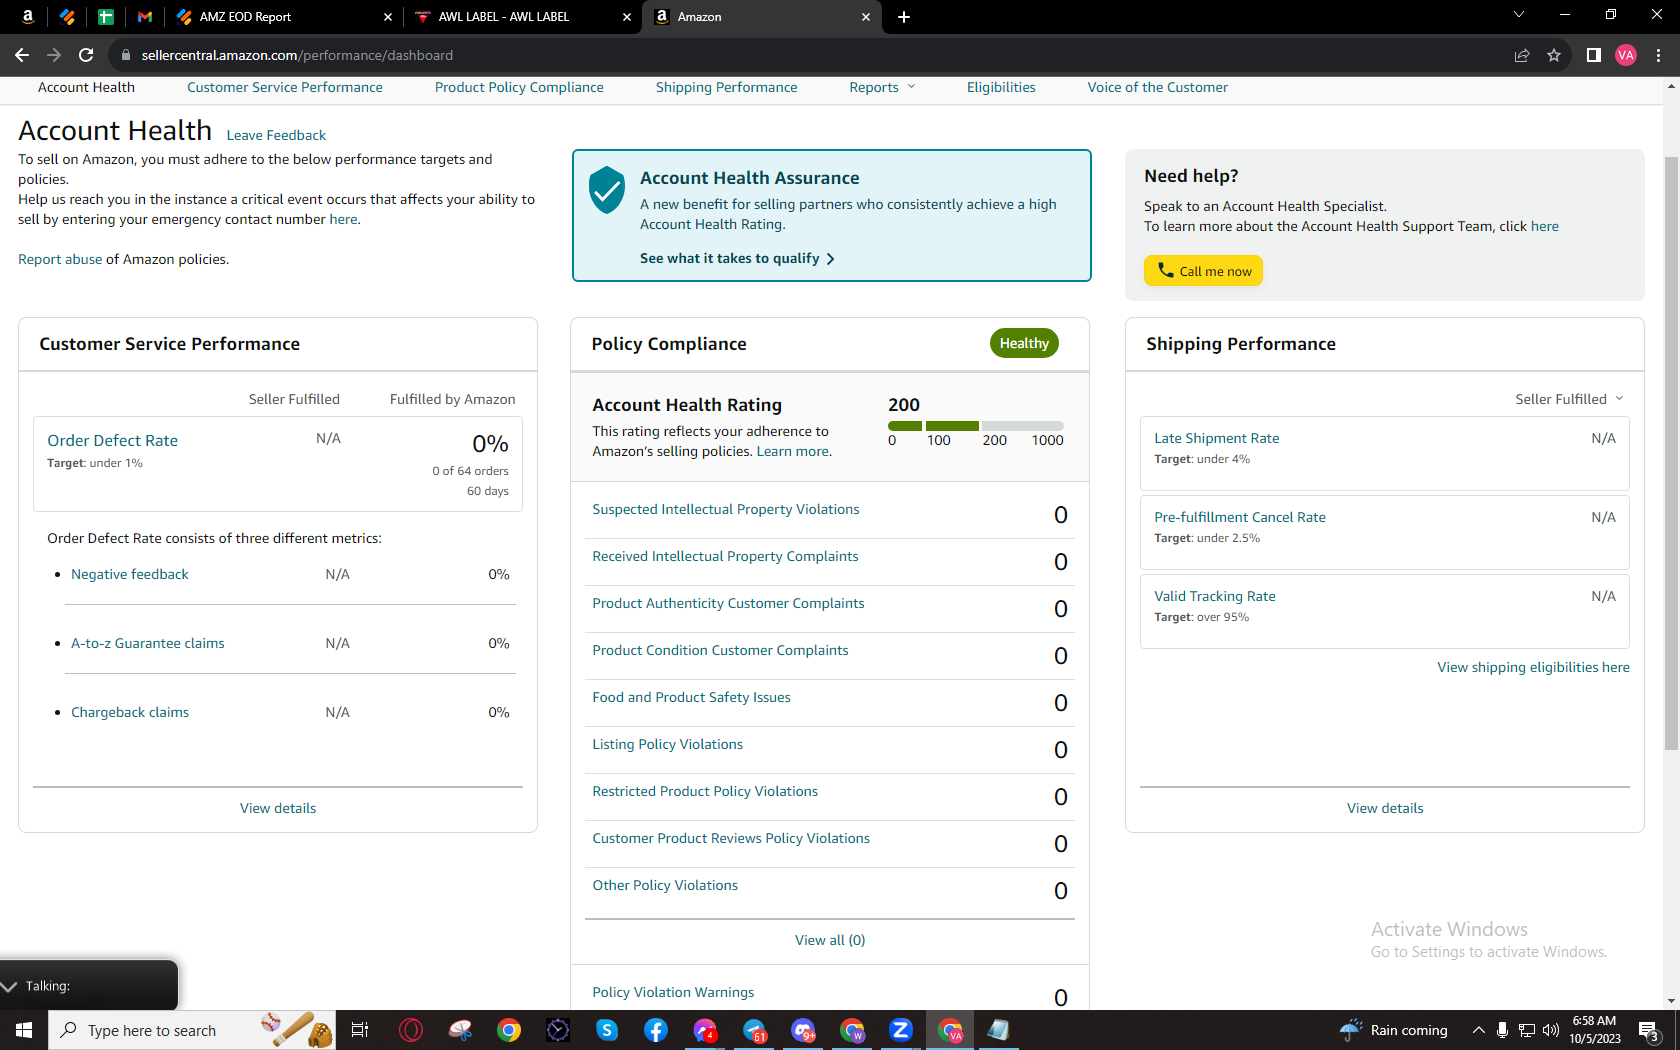Open Skype from the taskbar

tap(607, 1030)
